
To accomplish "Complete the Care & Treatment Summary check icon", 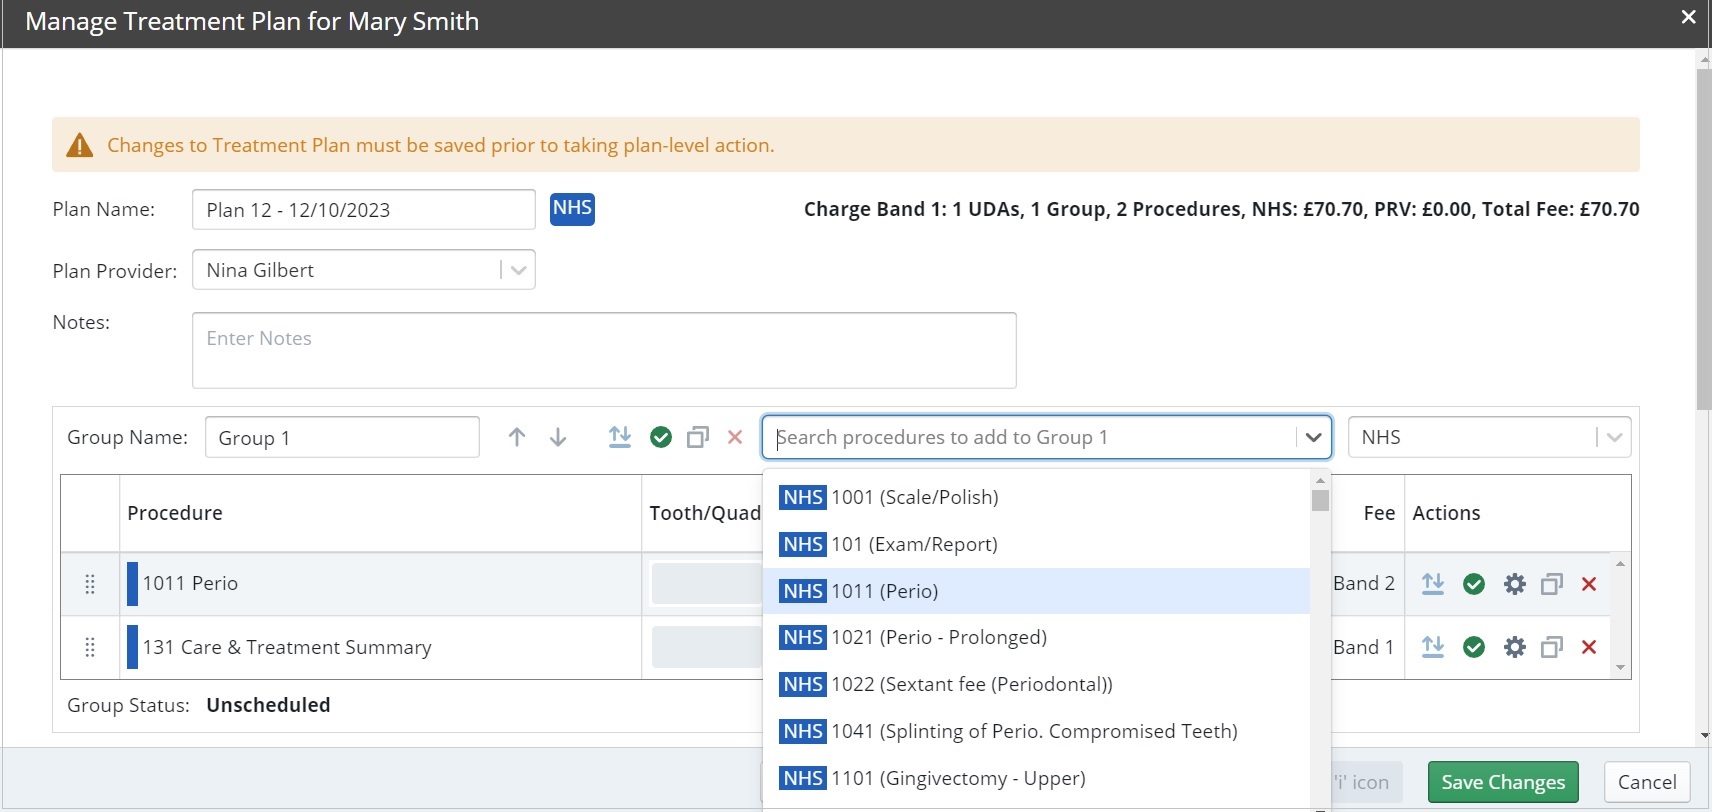I will point(1474,647).
